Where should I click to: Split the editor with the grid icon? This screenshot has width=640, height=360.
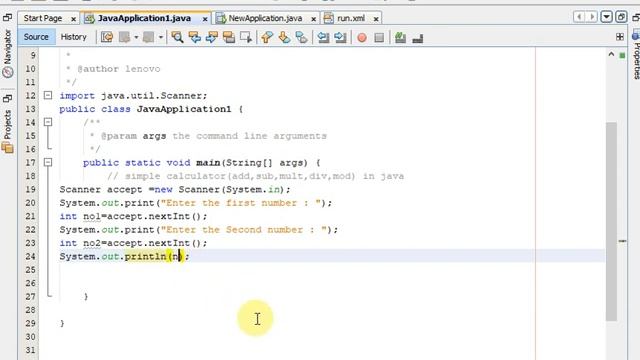pos(620,37)
